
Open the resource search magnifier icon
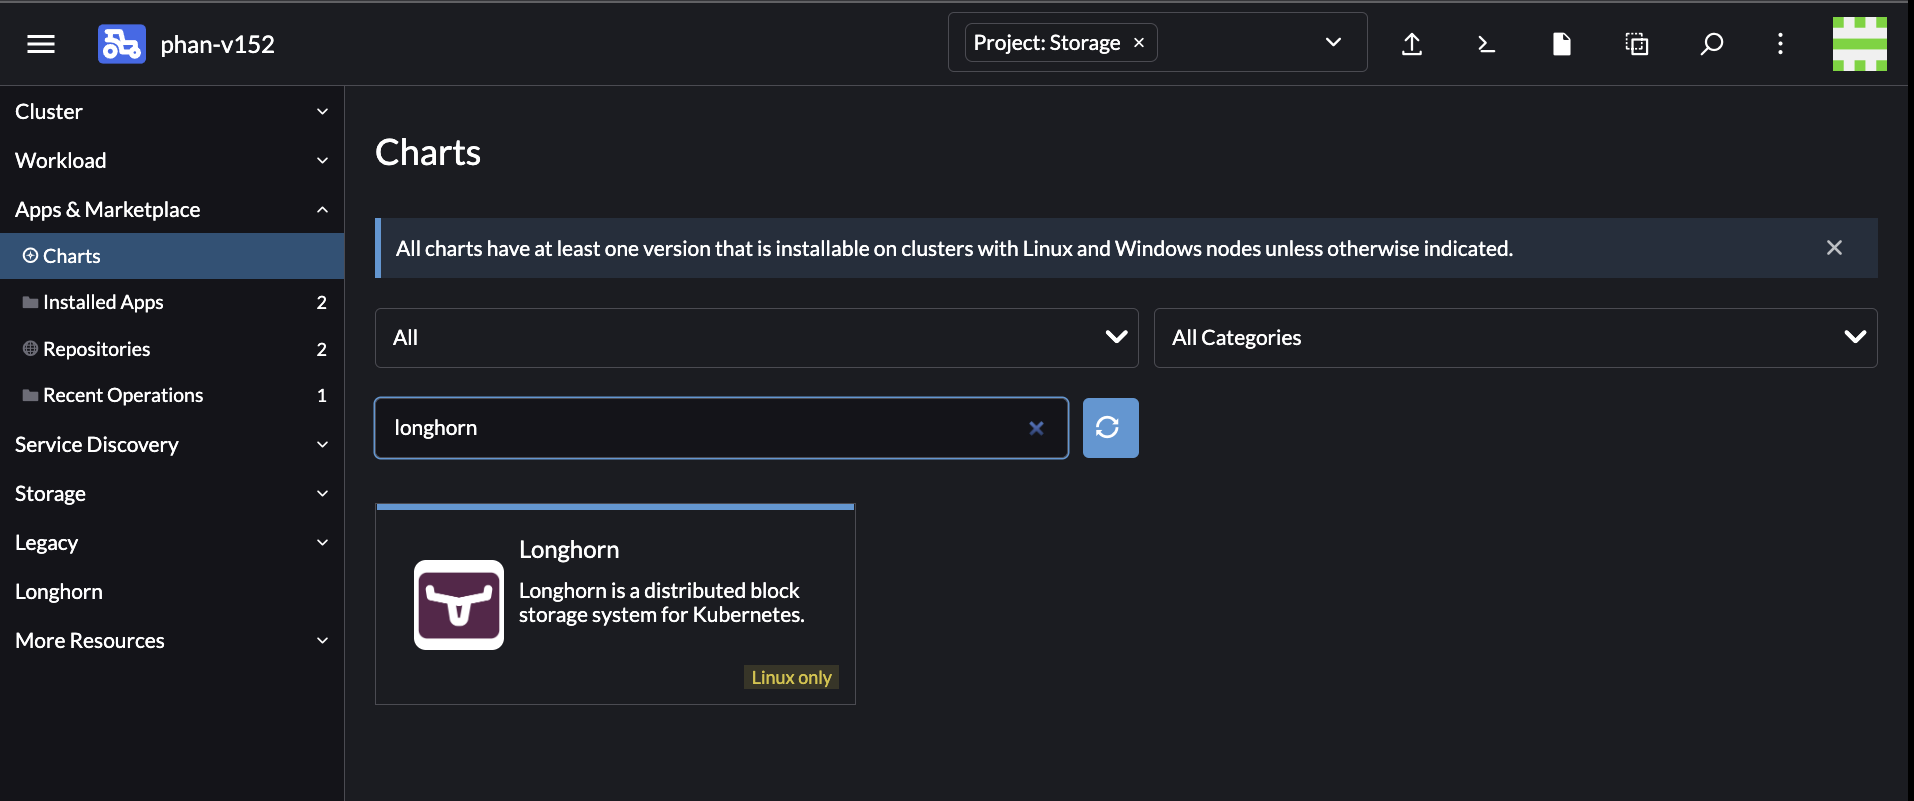pyautogui.click(x=1711, y=44)
